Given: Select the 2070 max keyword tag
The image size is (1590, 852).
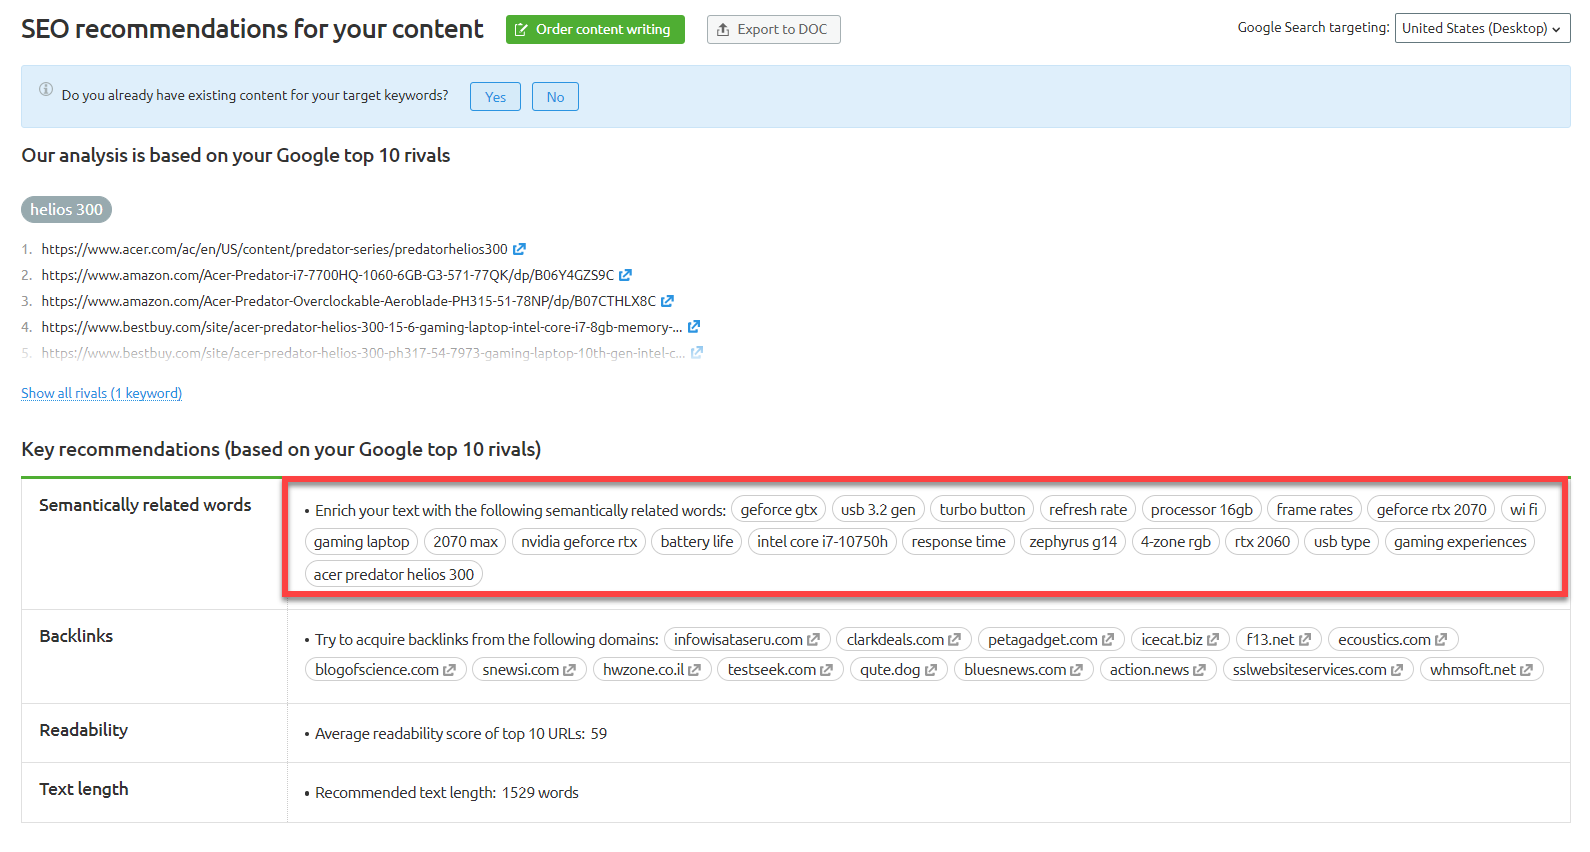Looking at the screenshot, I should click(465, 542).
